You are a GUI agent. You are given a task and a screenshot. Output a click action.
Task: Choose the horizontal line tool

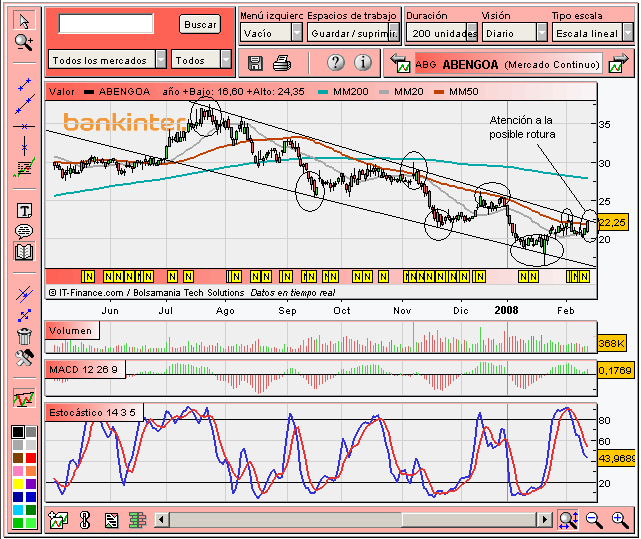pyautogui.click(x=24, y=126)
